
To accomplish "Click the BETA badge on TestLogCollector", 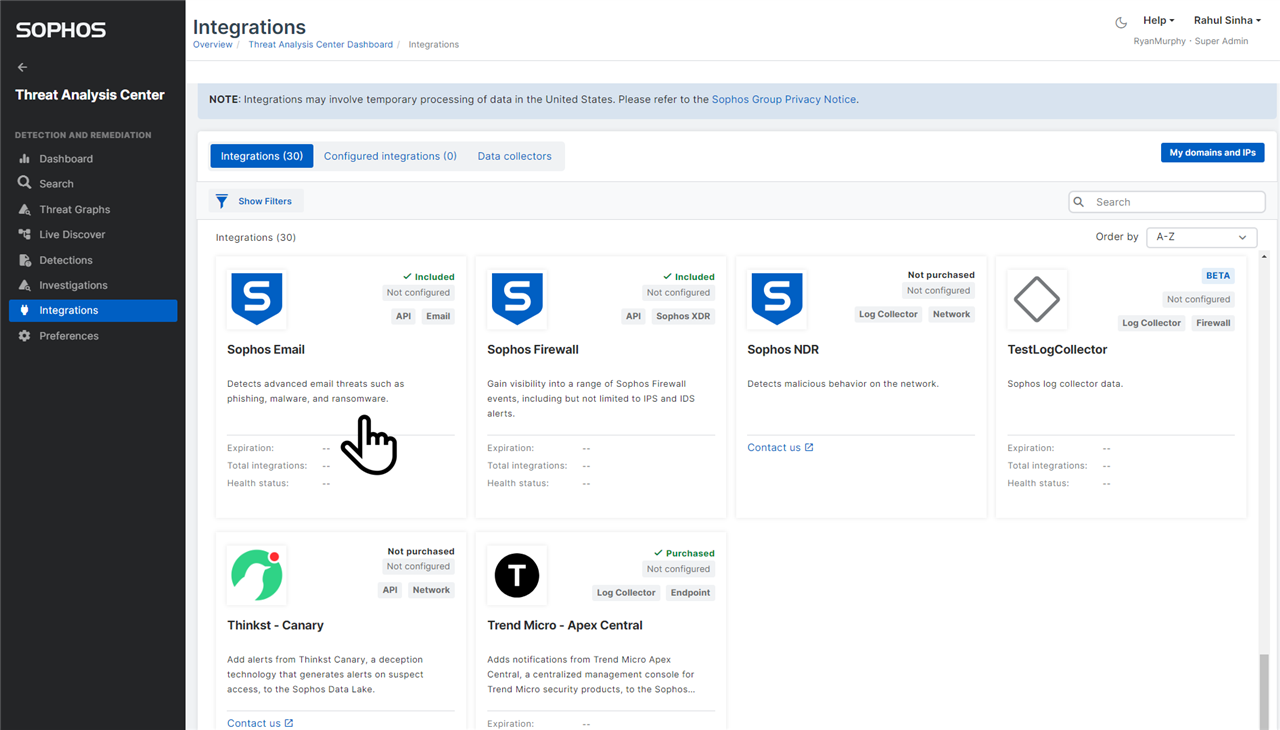I will (x=1218, y=275).
